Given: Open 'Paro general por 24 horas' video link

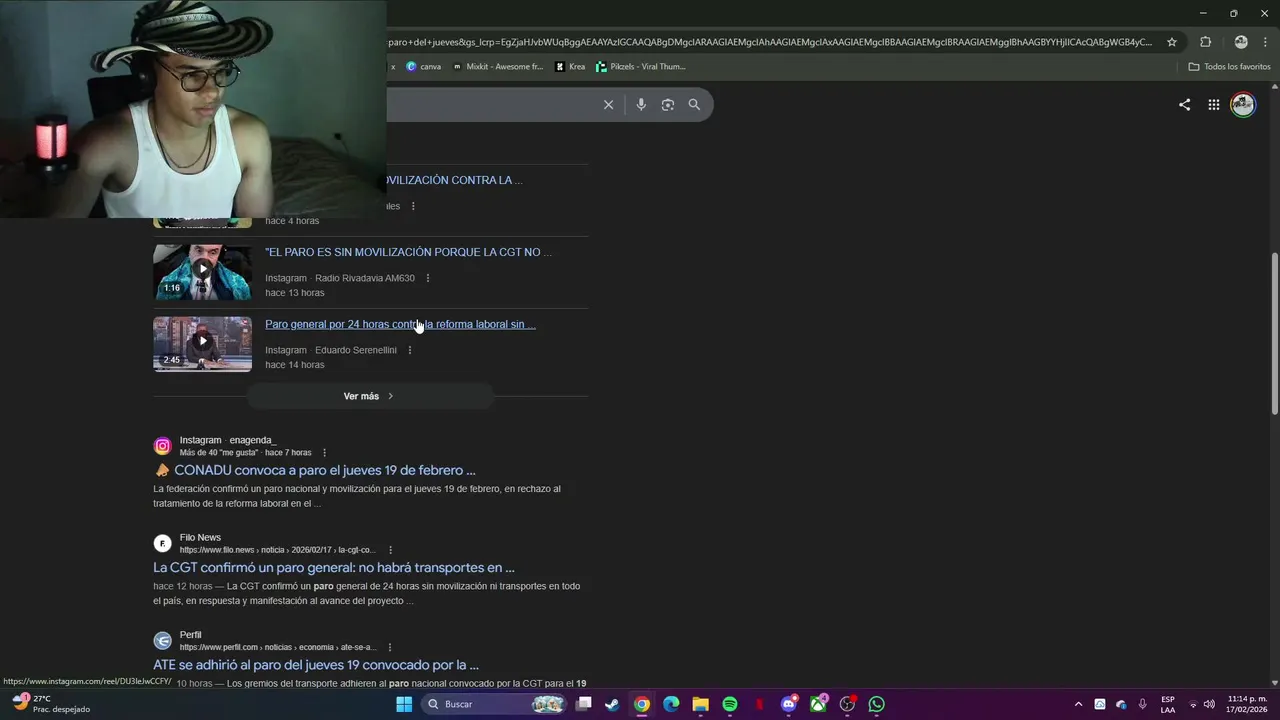Looking at the screenshot, I should (400, 324).
